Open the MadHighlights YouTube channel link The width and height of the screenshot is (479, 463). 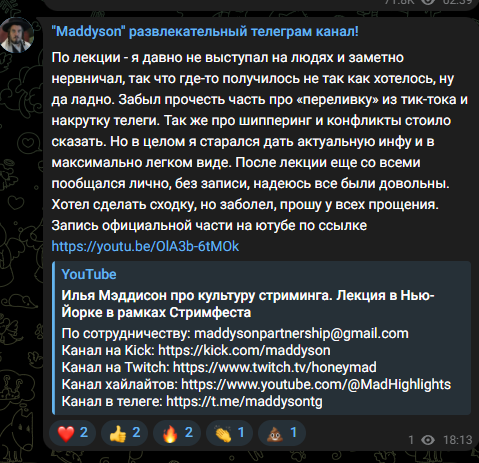[316, 384]
